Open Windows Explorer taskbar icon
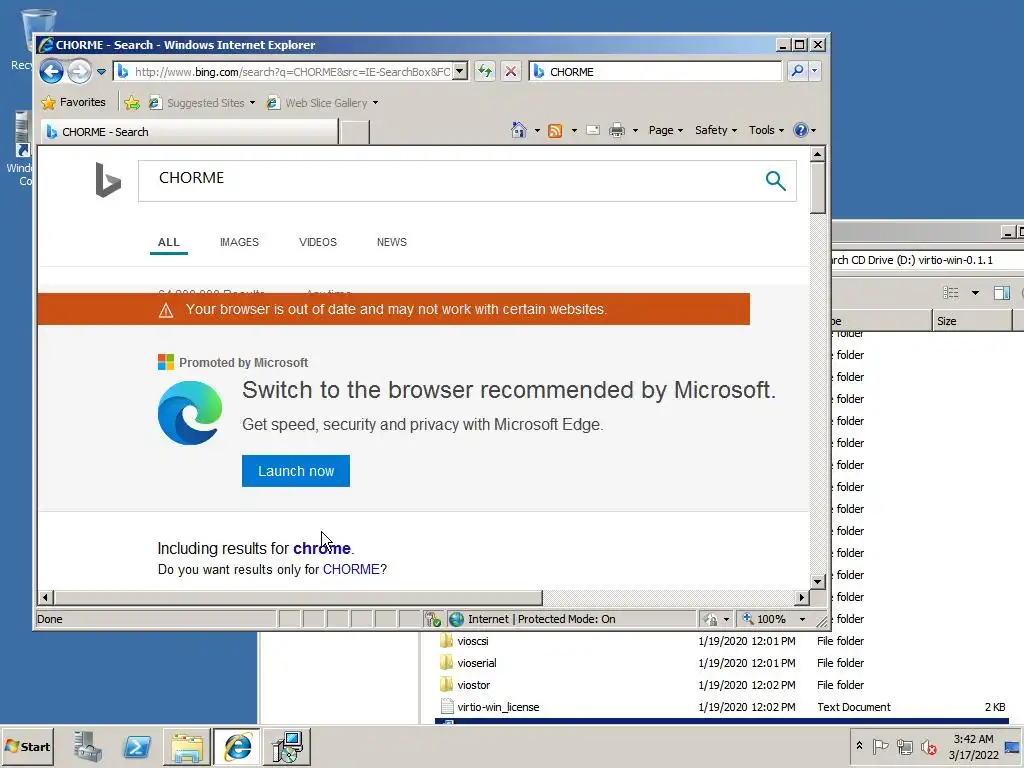This screenshot has width=1024, height=768. 187,746
